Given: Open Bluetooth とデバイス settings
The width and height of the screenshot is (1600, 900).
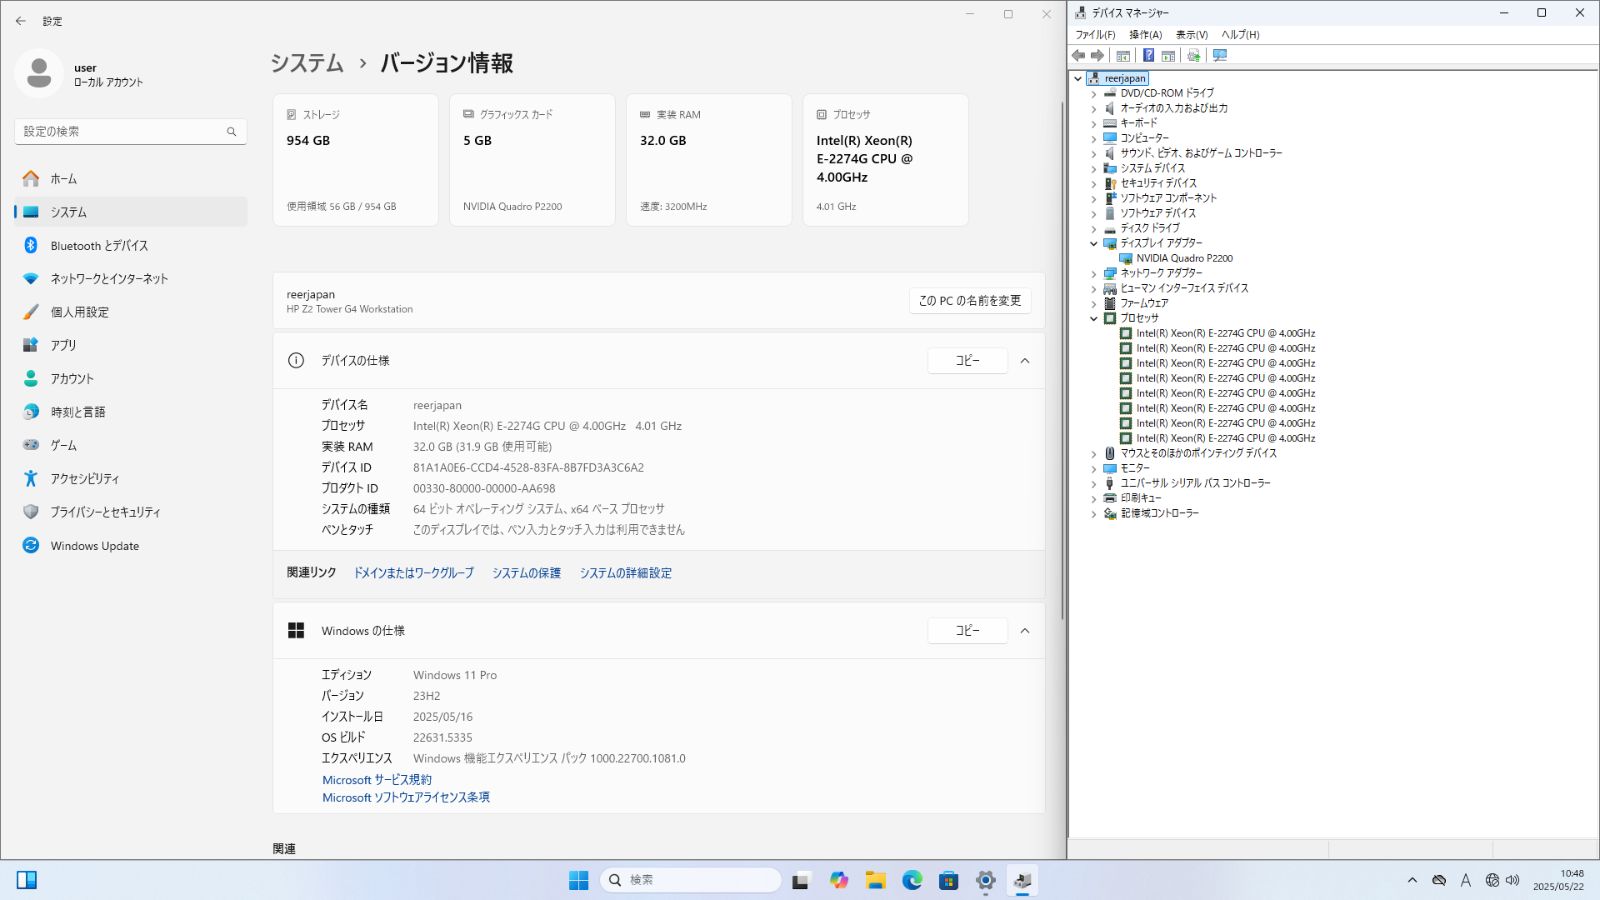Looking at the screenshot, I should point(131,246).
